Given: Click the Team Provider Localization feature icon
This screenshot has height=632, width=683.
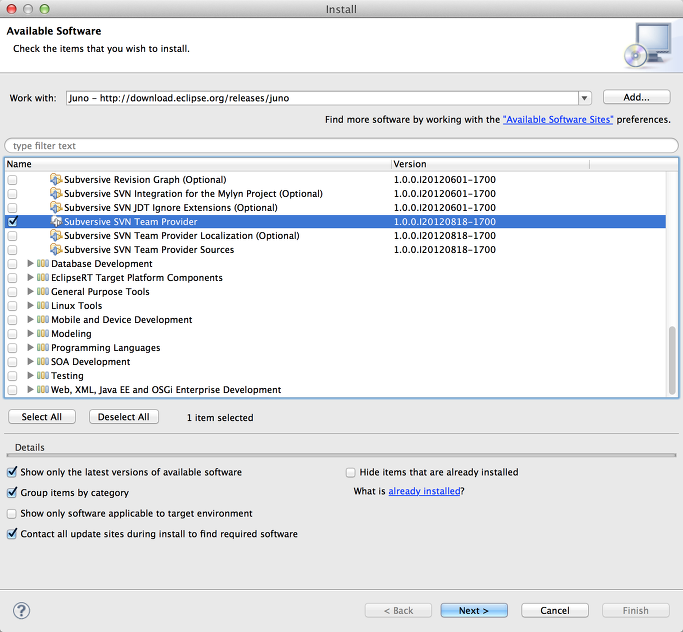Looking at the screenshot, I should [x=56, y=235].
